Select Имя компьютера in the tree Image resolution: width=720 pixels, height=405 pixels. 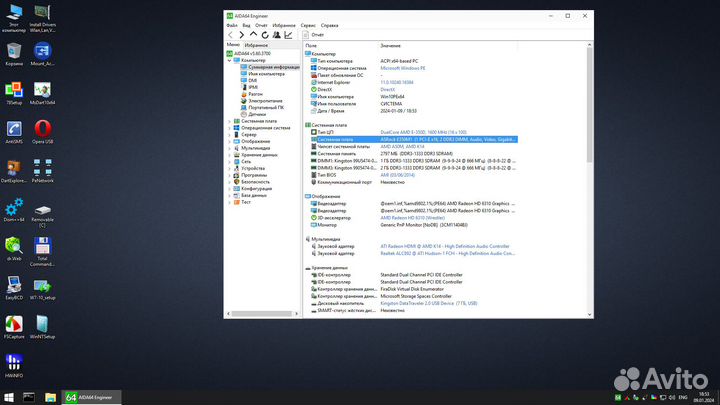tap(263, 74)
